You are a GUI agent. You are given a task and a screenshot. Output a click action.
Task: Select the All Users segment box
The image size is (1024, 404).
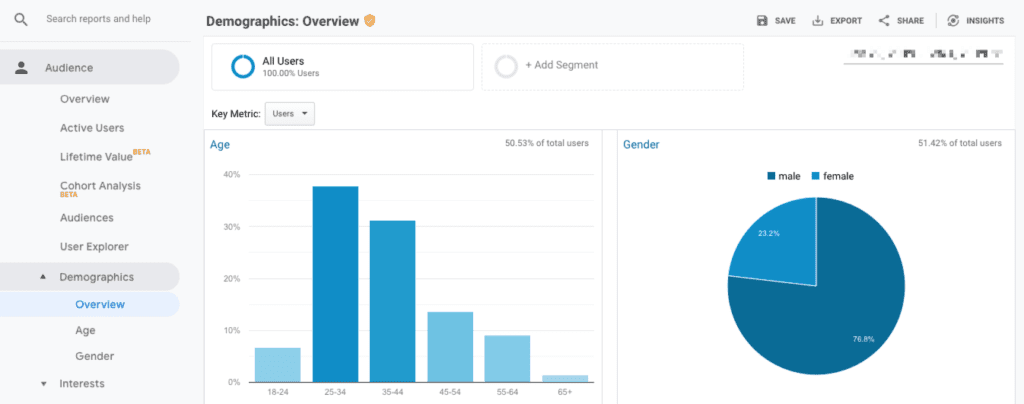342,67
